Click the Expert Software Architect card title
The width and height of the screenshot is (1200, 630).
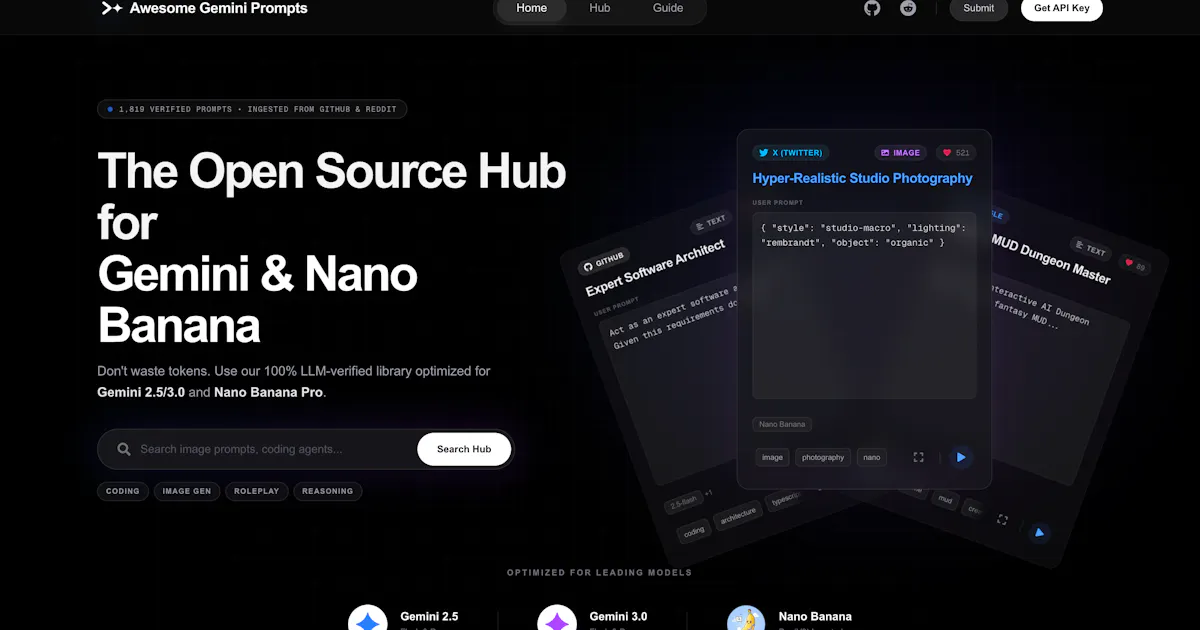pyautogui.click(x=656, y=268)
